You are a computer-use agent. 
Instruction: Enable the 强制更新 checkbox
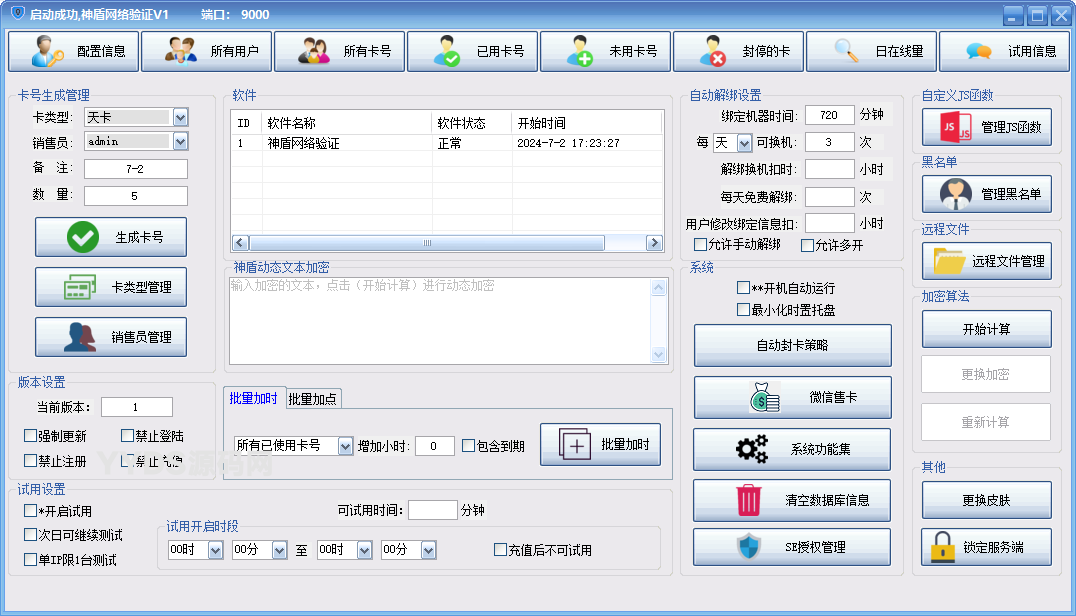click(x=31, y=436)
